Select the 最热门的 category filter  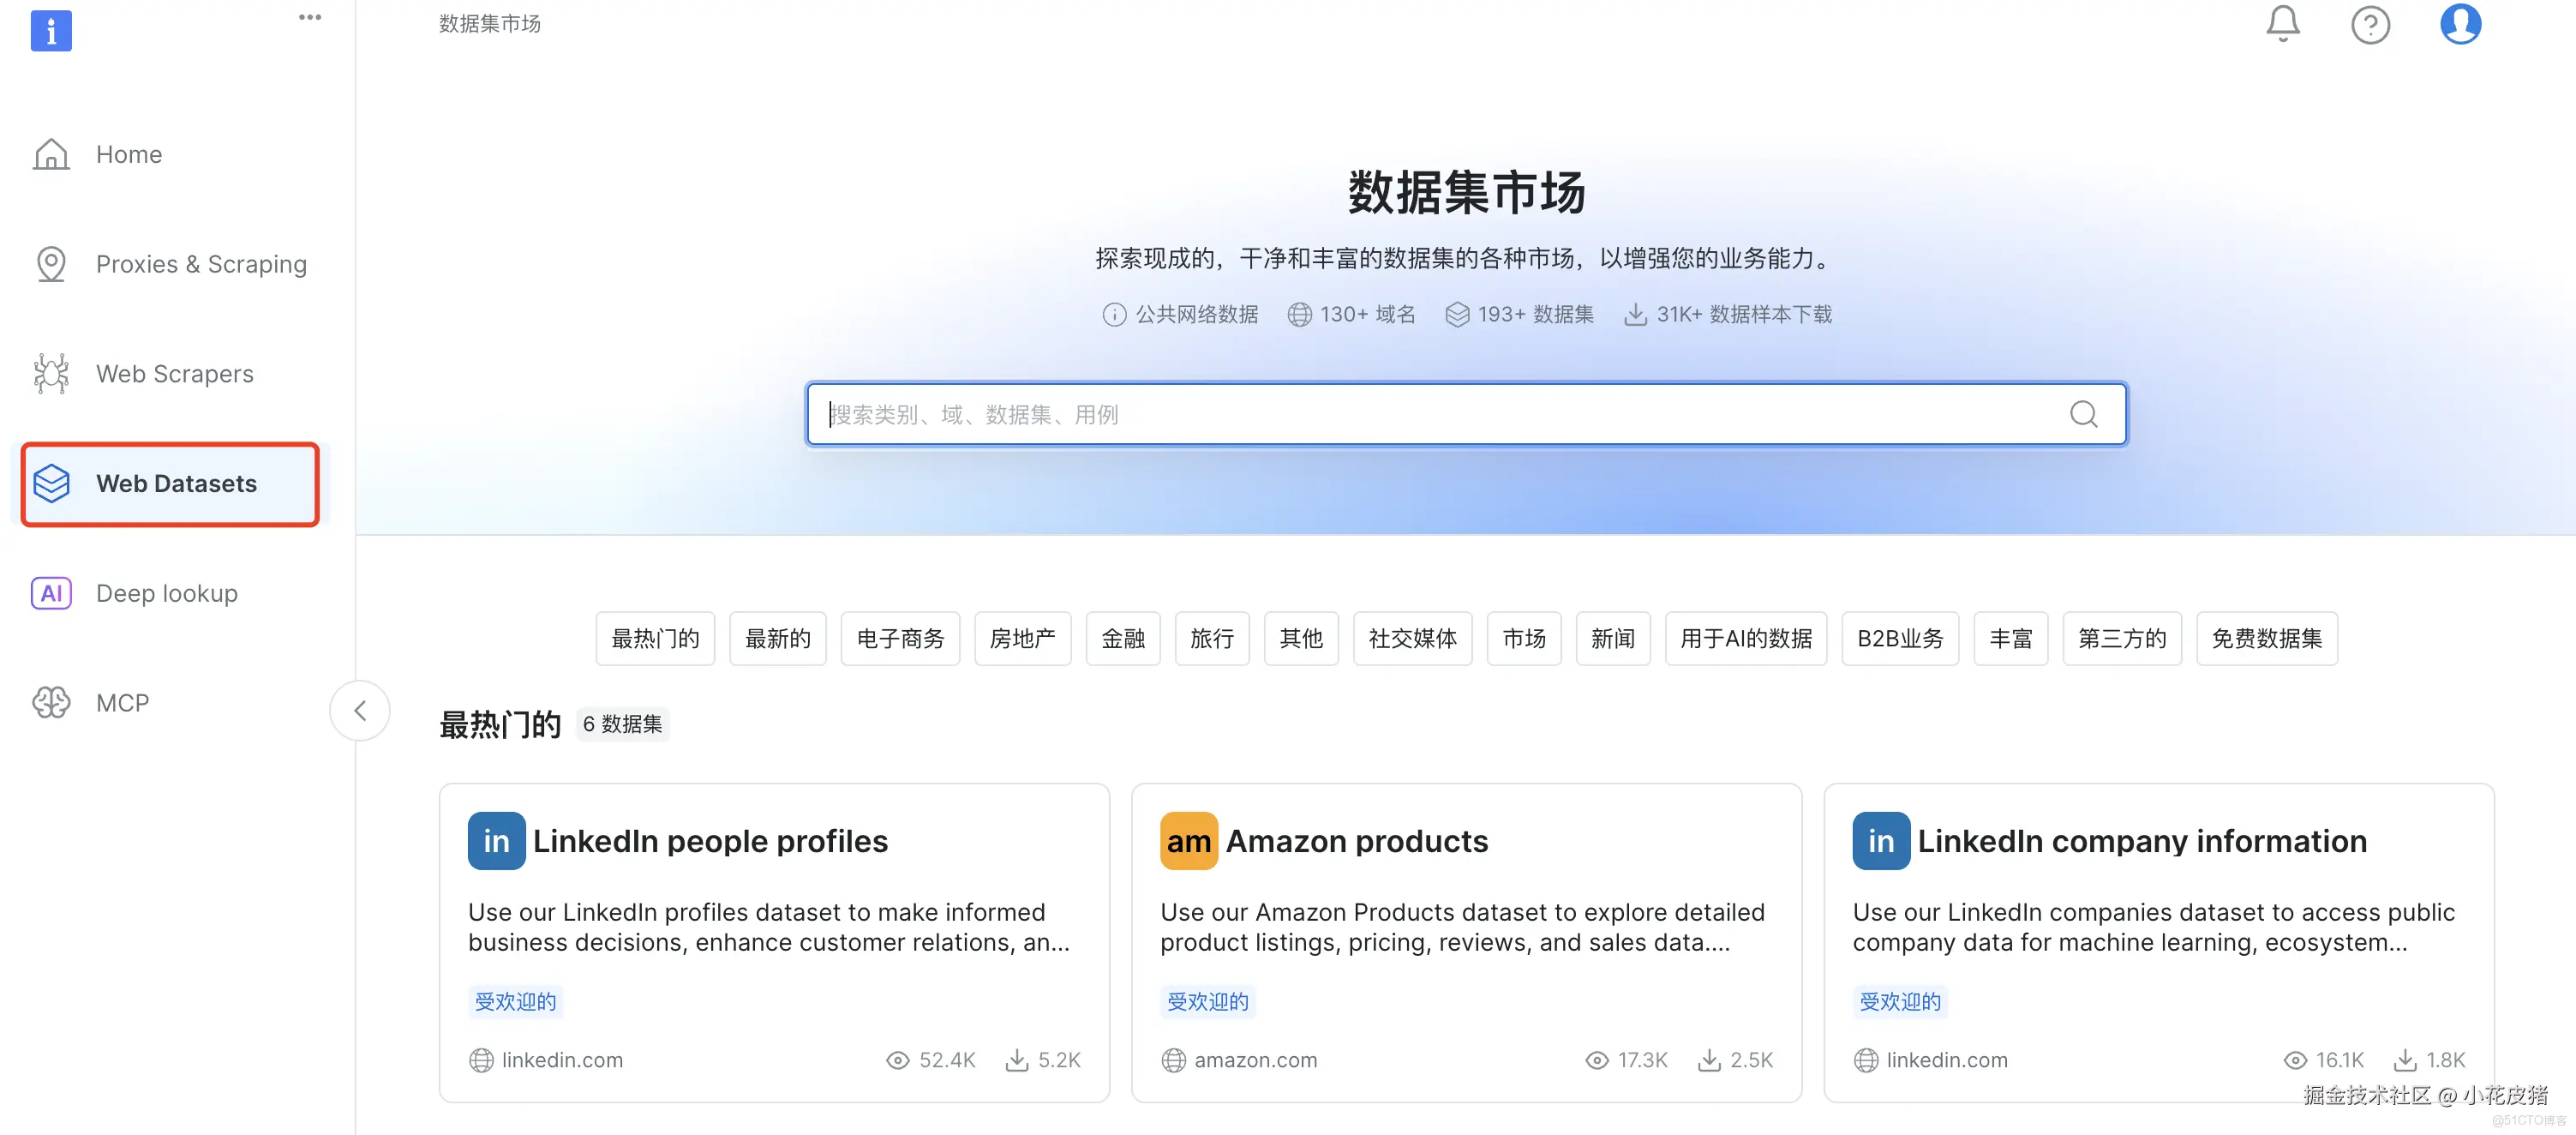coord(655,638)
